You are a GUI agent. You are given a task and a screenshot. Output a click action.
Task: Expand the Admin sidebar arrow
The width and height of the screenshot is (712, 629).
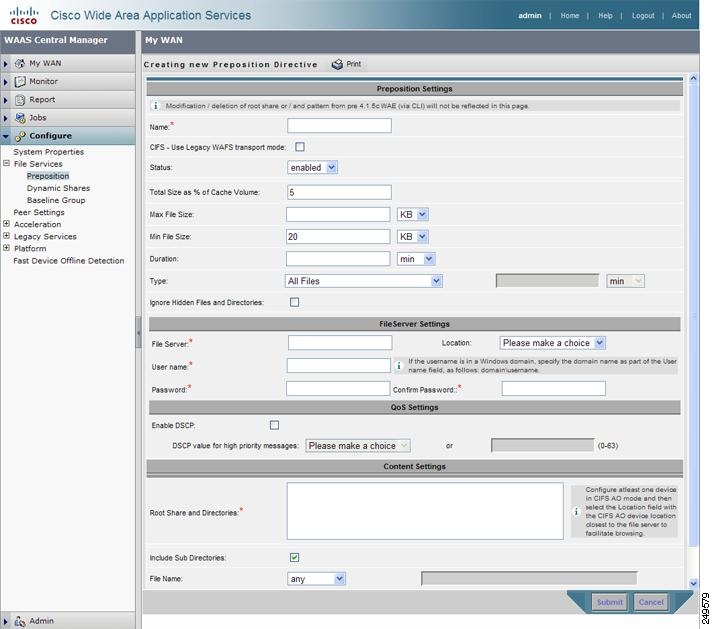pos(5,622)
